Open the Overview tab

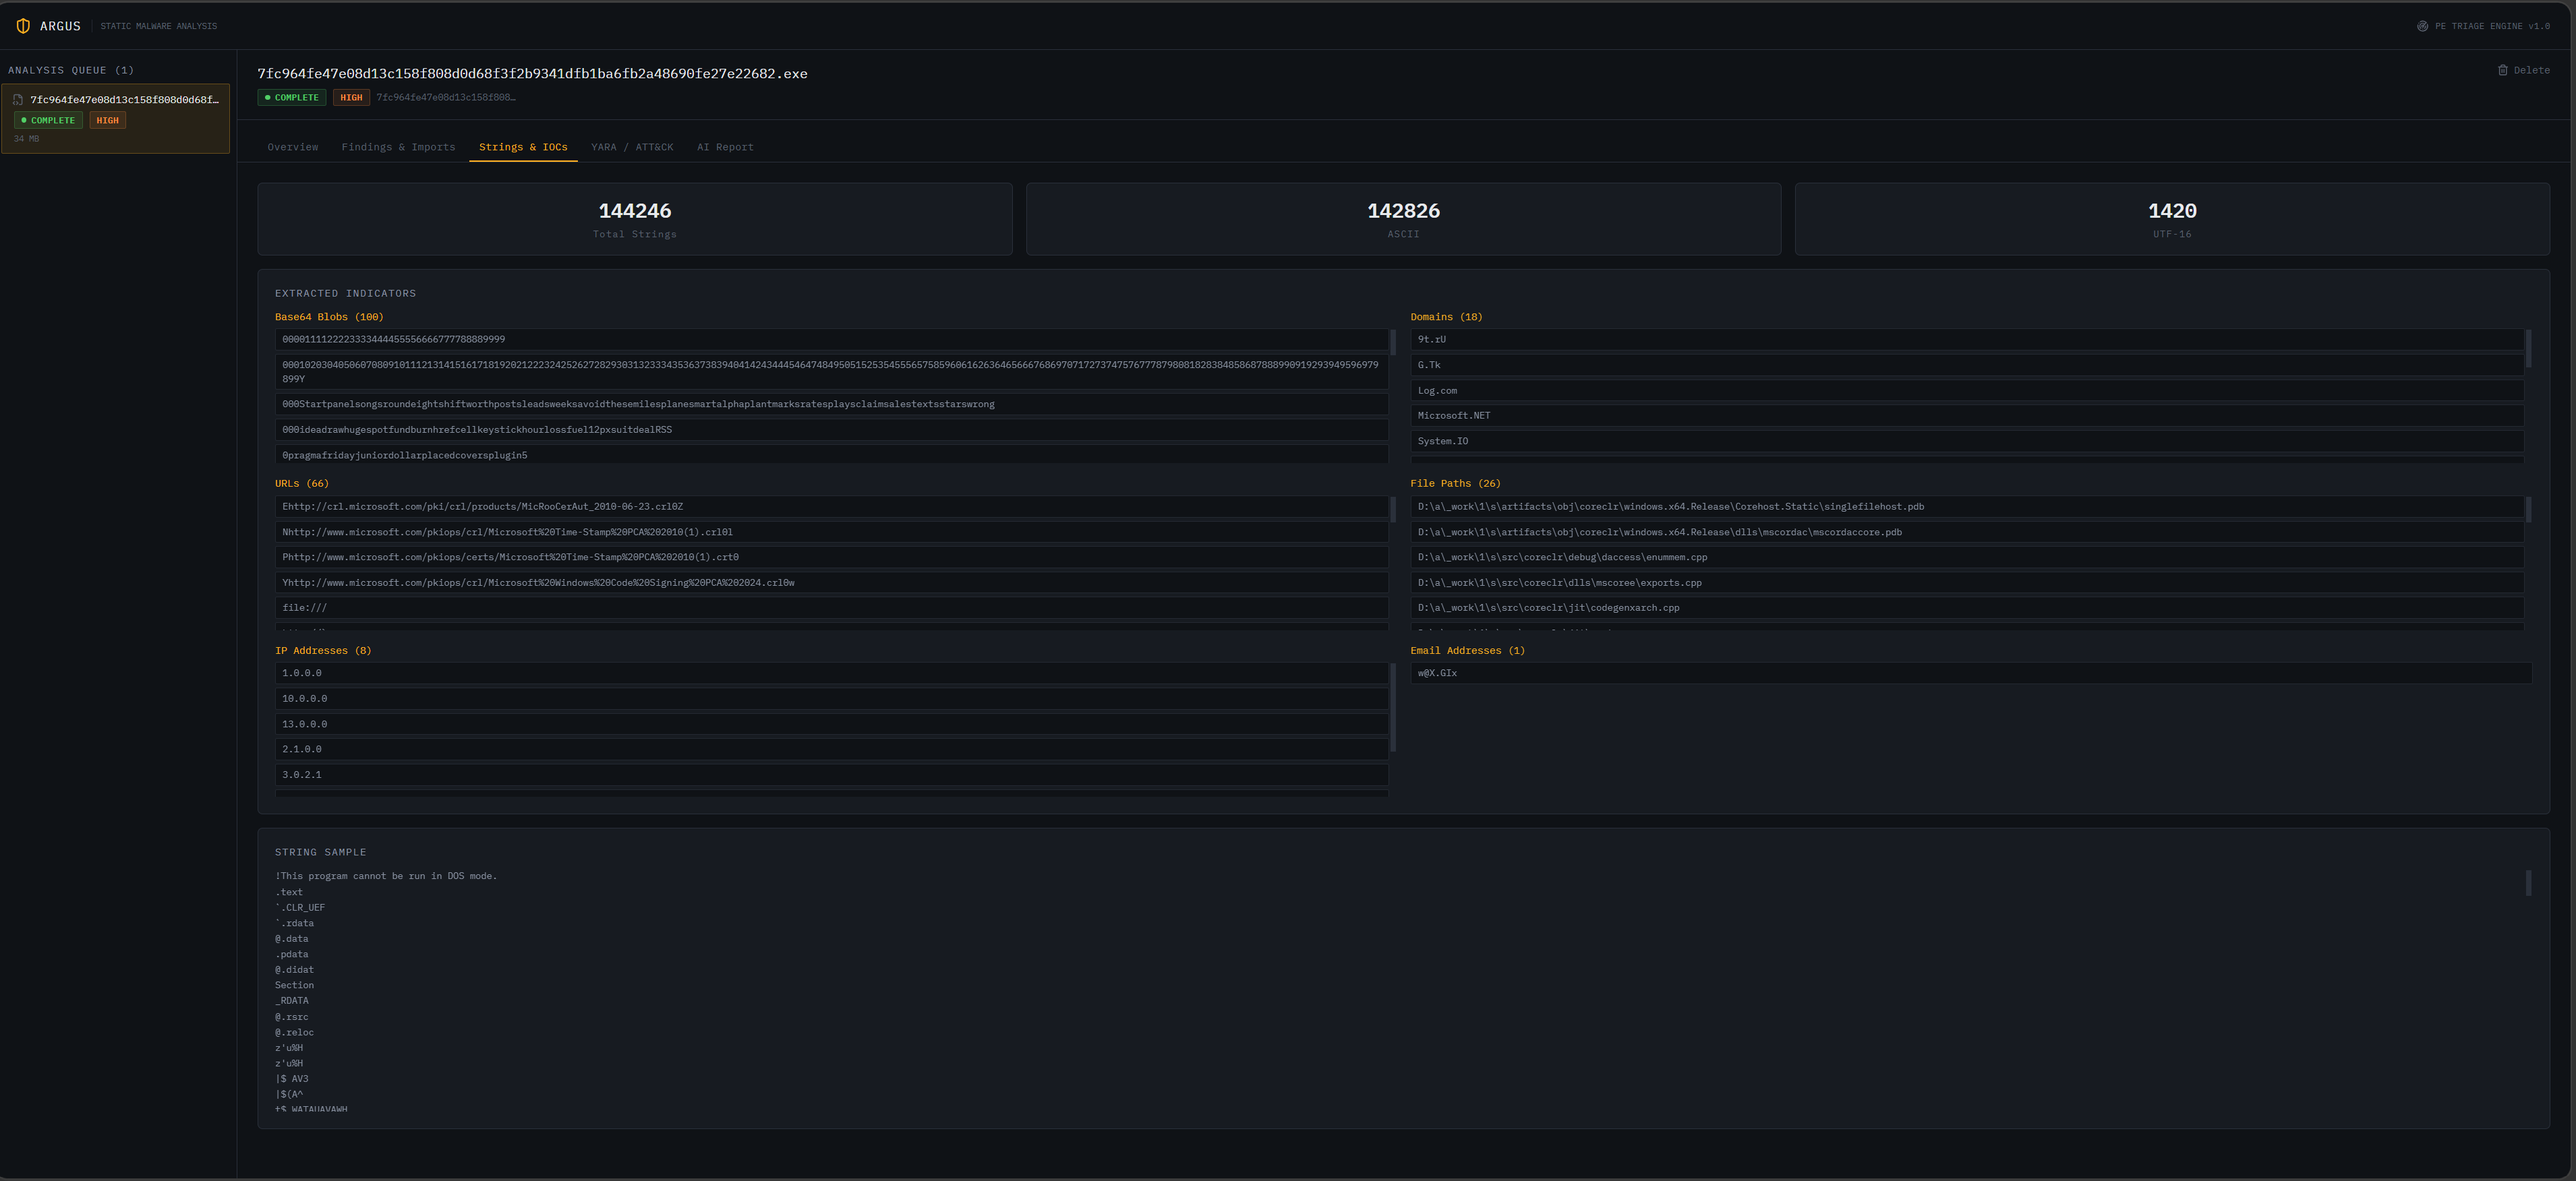(293, 147)
